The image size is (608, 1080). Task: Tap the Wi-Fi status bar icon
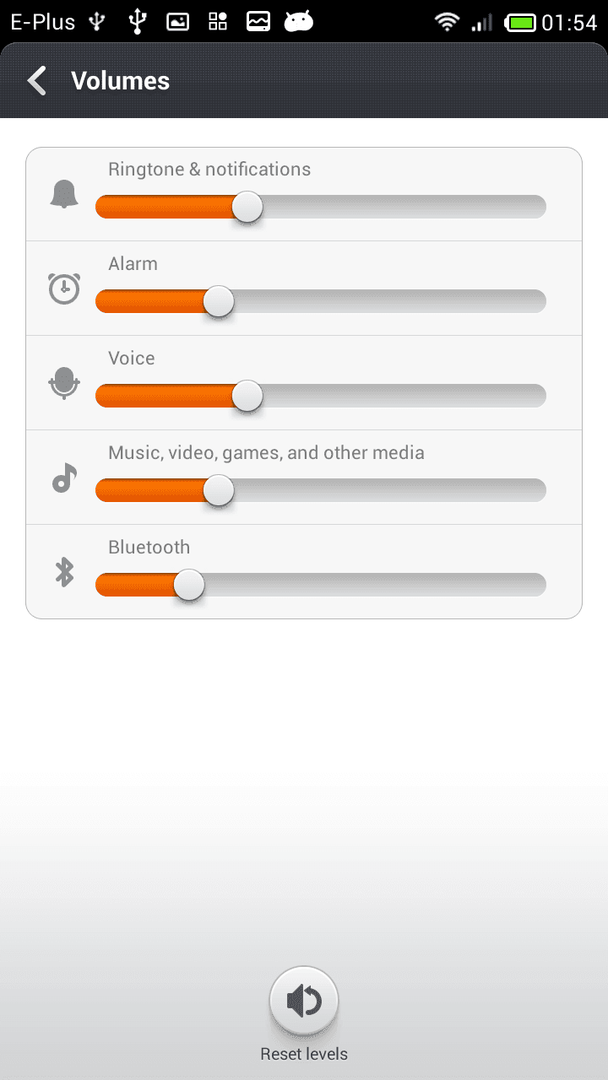click(447, 22)
